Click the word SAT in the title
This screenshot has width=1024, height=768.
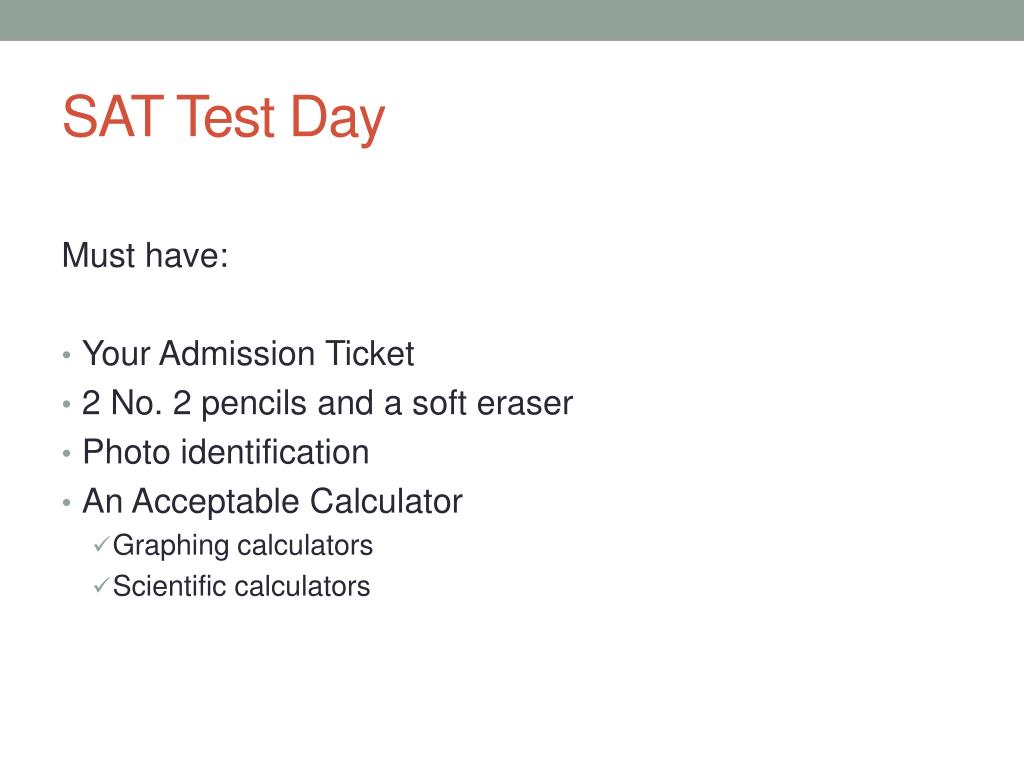coord(113,117)
